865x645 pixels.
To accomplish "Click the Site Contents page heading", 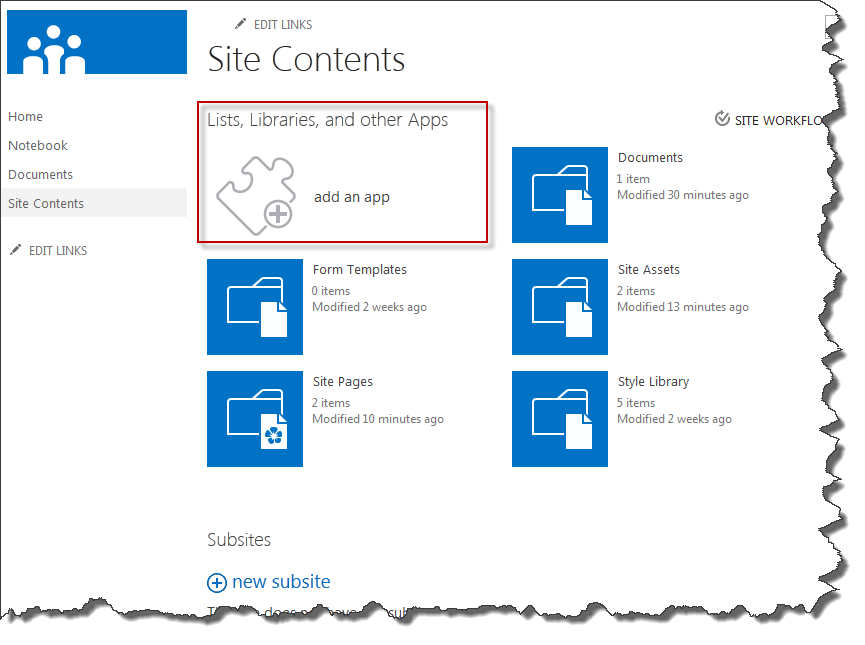I will (307, 59).
